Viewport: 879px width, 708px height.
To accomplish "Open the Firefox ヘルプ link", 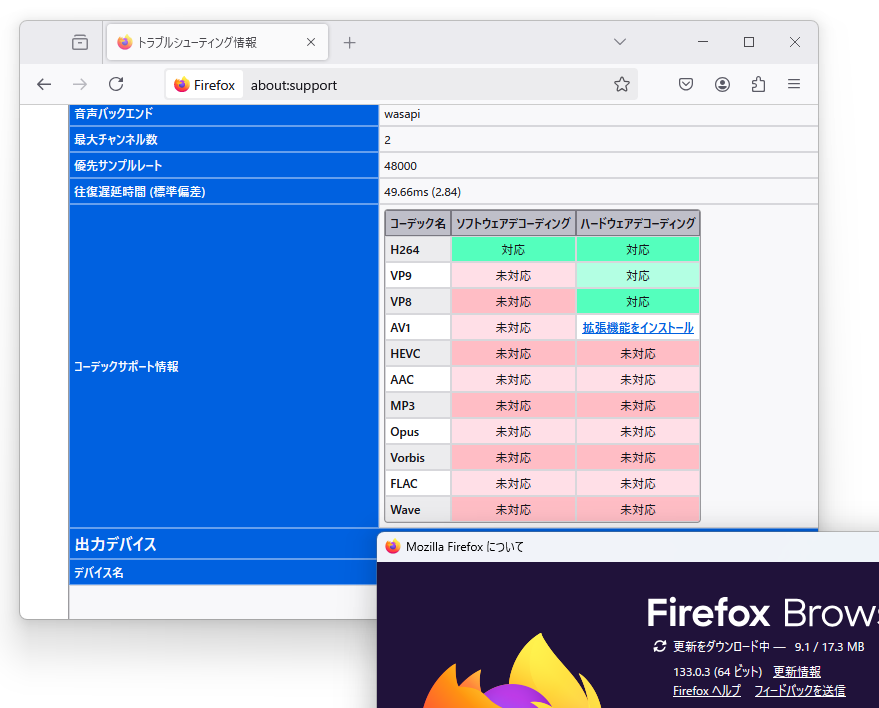I will tap(706, 691).
